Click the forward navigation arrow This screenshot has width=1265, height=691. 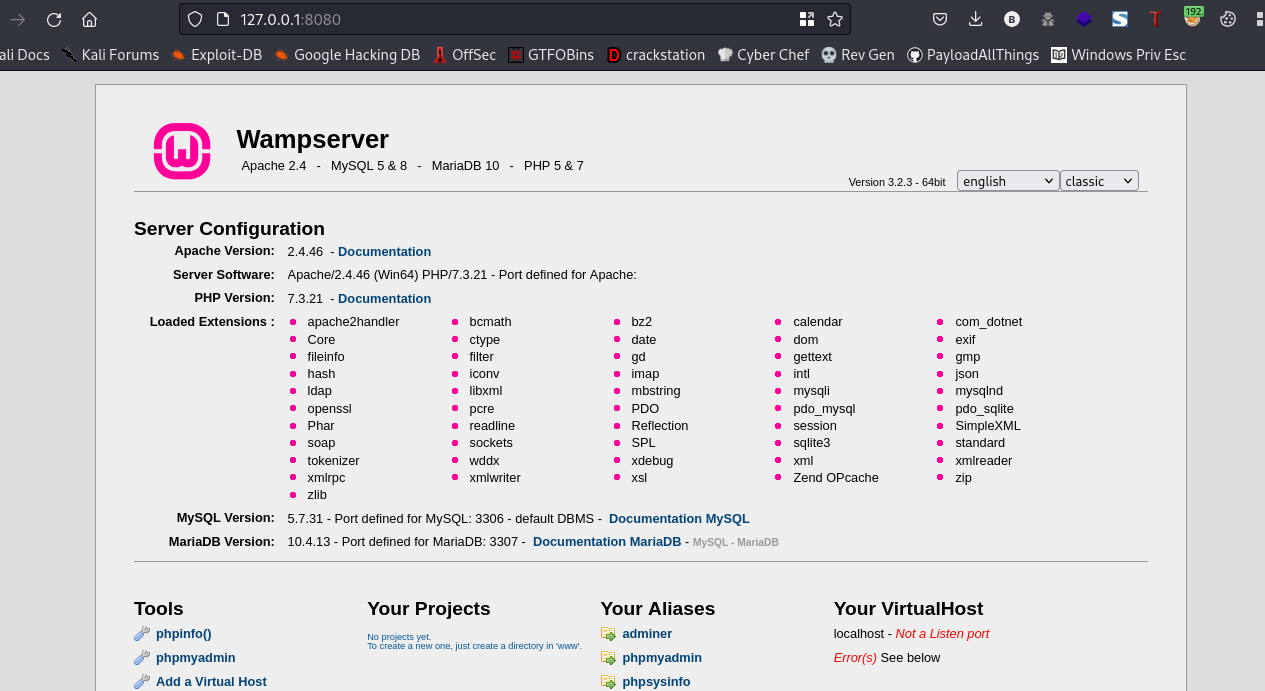(18, 19)
